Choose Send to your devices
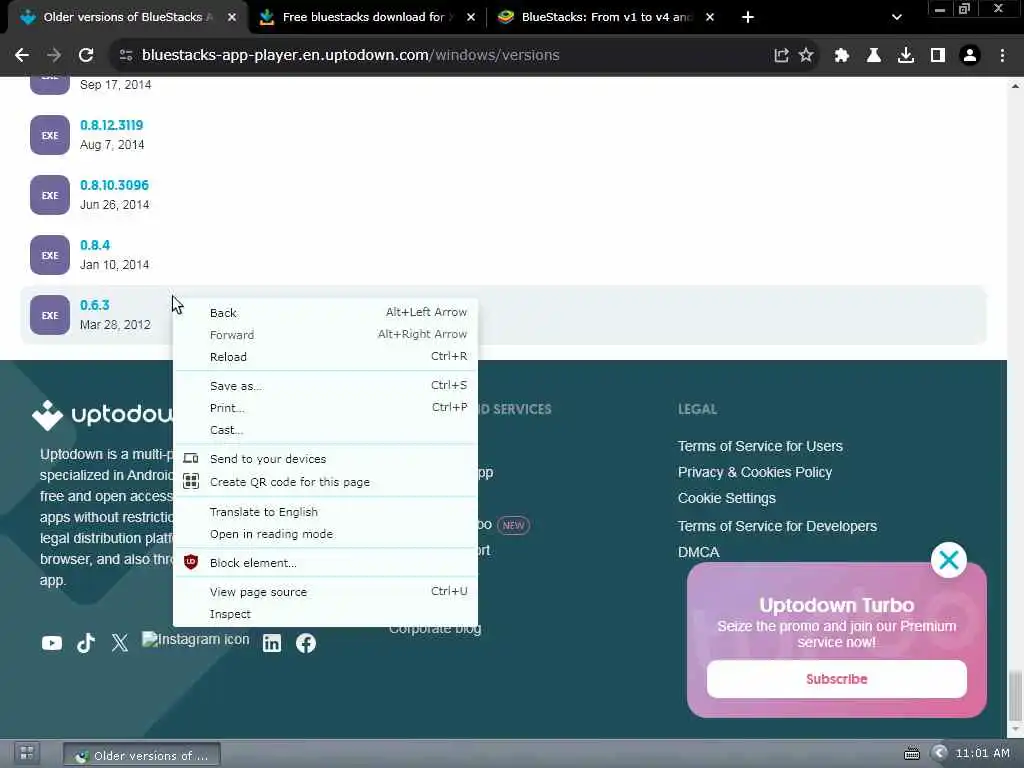 (325, 459)
